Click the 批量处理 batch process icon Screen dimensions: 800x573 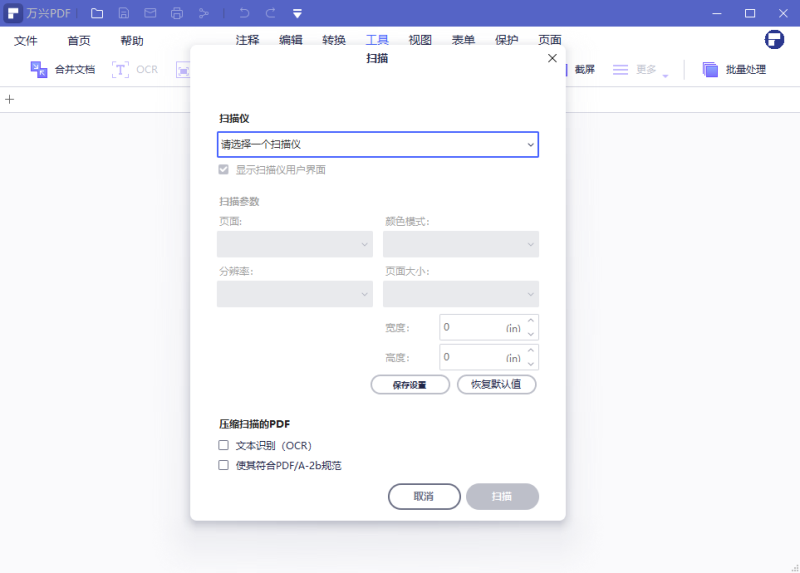pyautogui.click(x=710, y=69)
